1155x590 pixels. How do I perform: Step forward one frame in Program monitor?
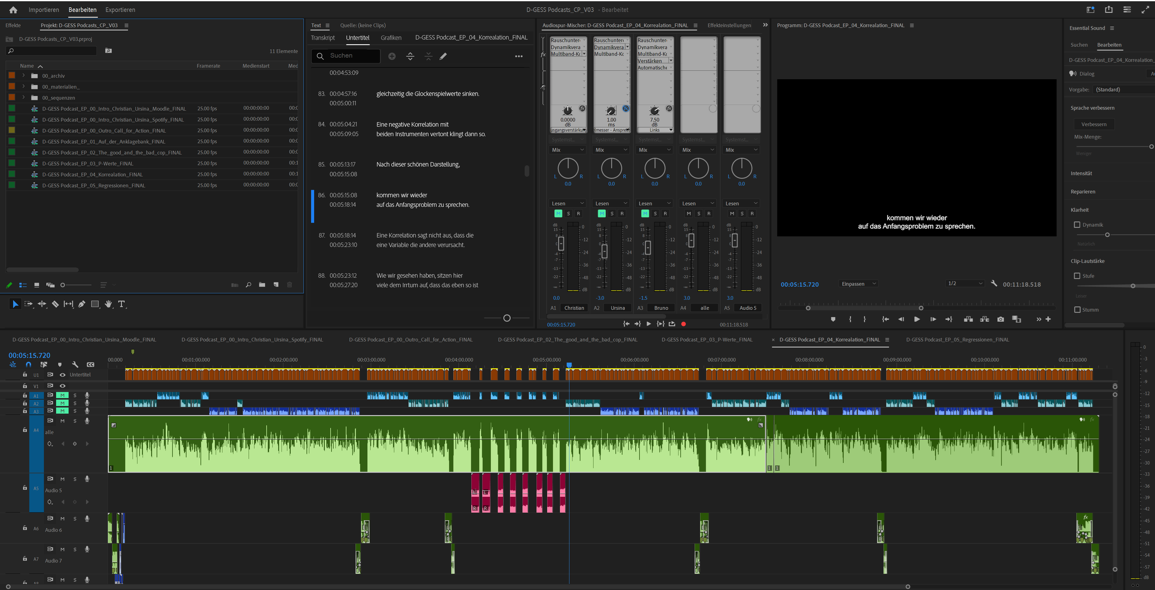point(933,319)
